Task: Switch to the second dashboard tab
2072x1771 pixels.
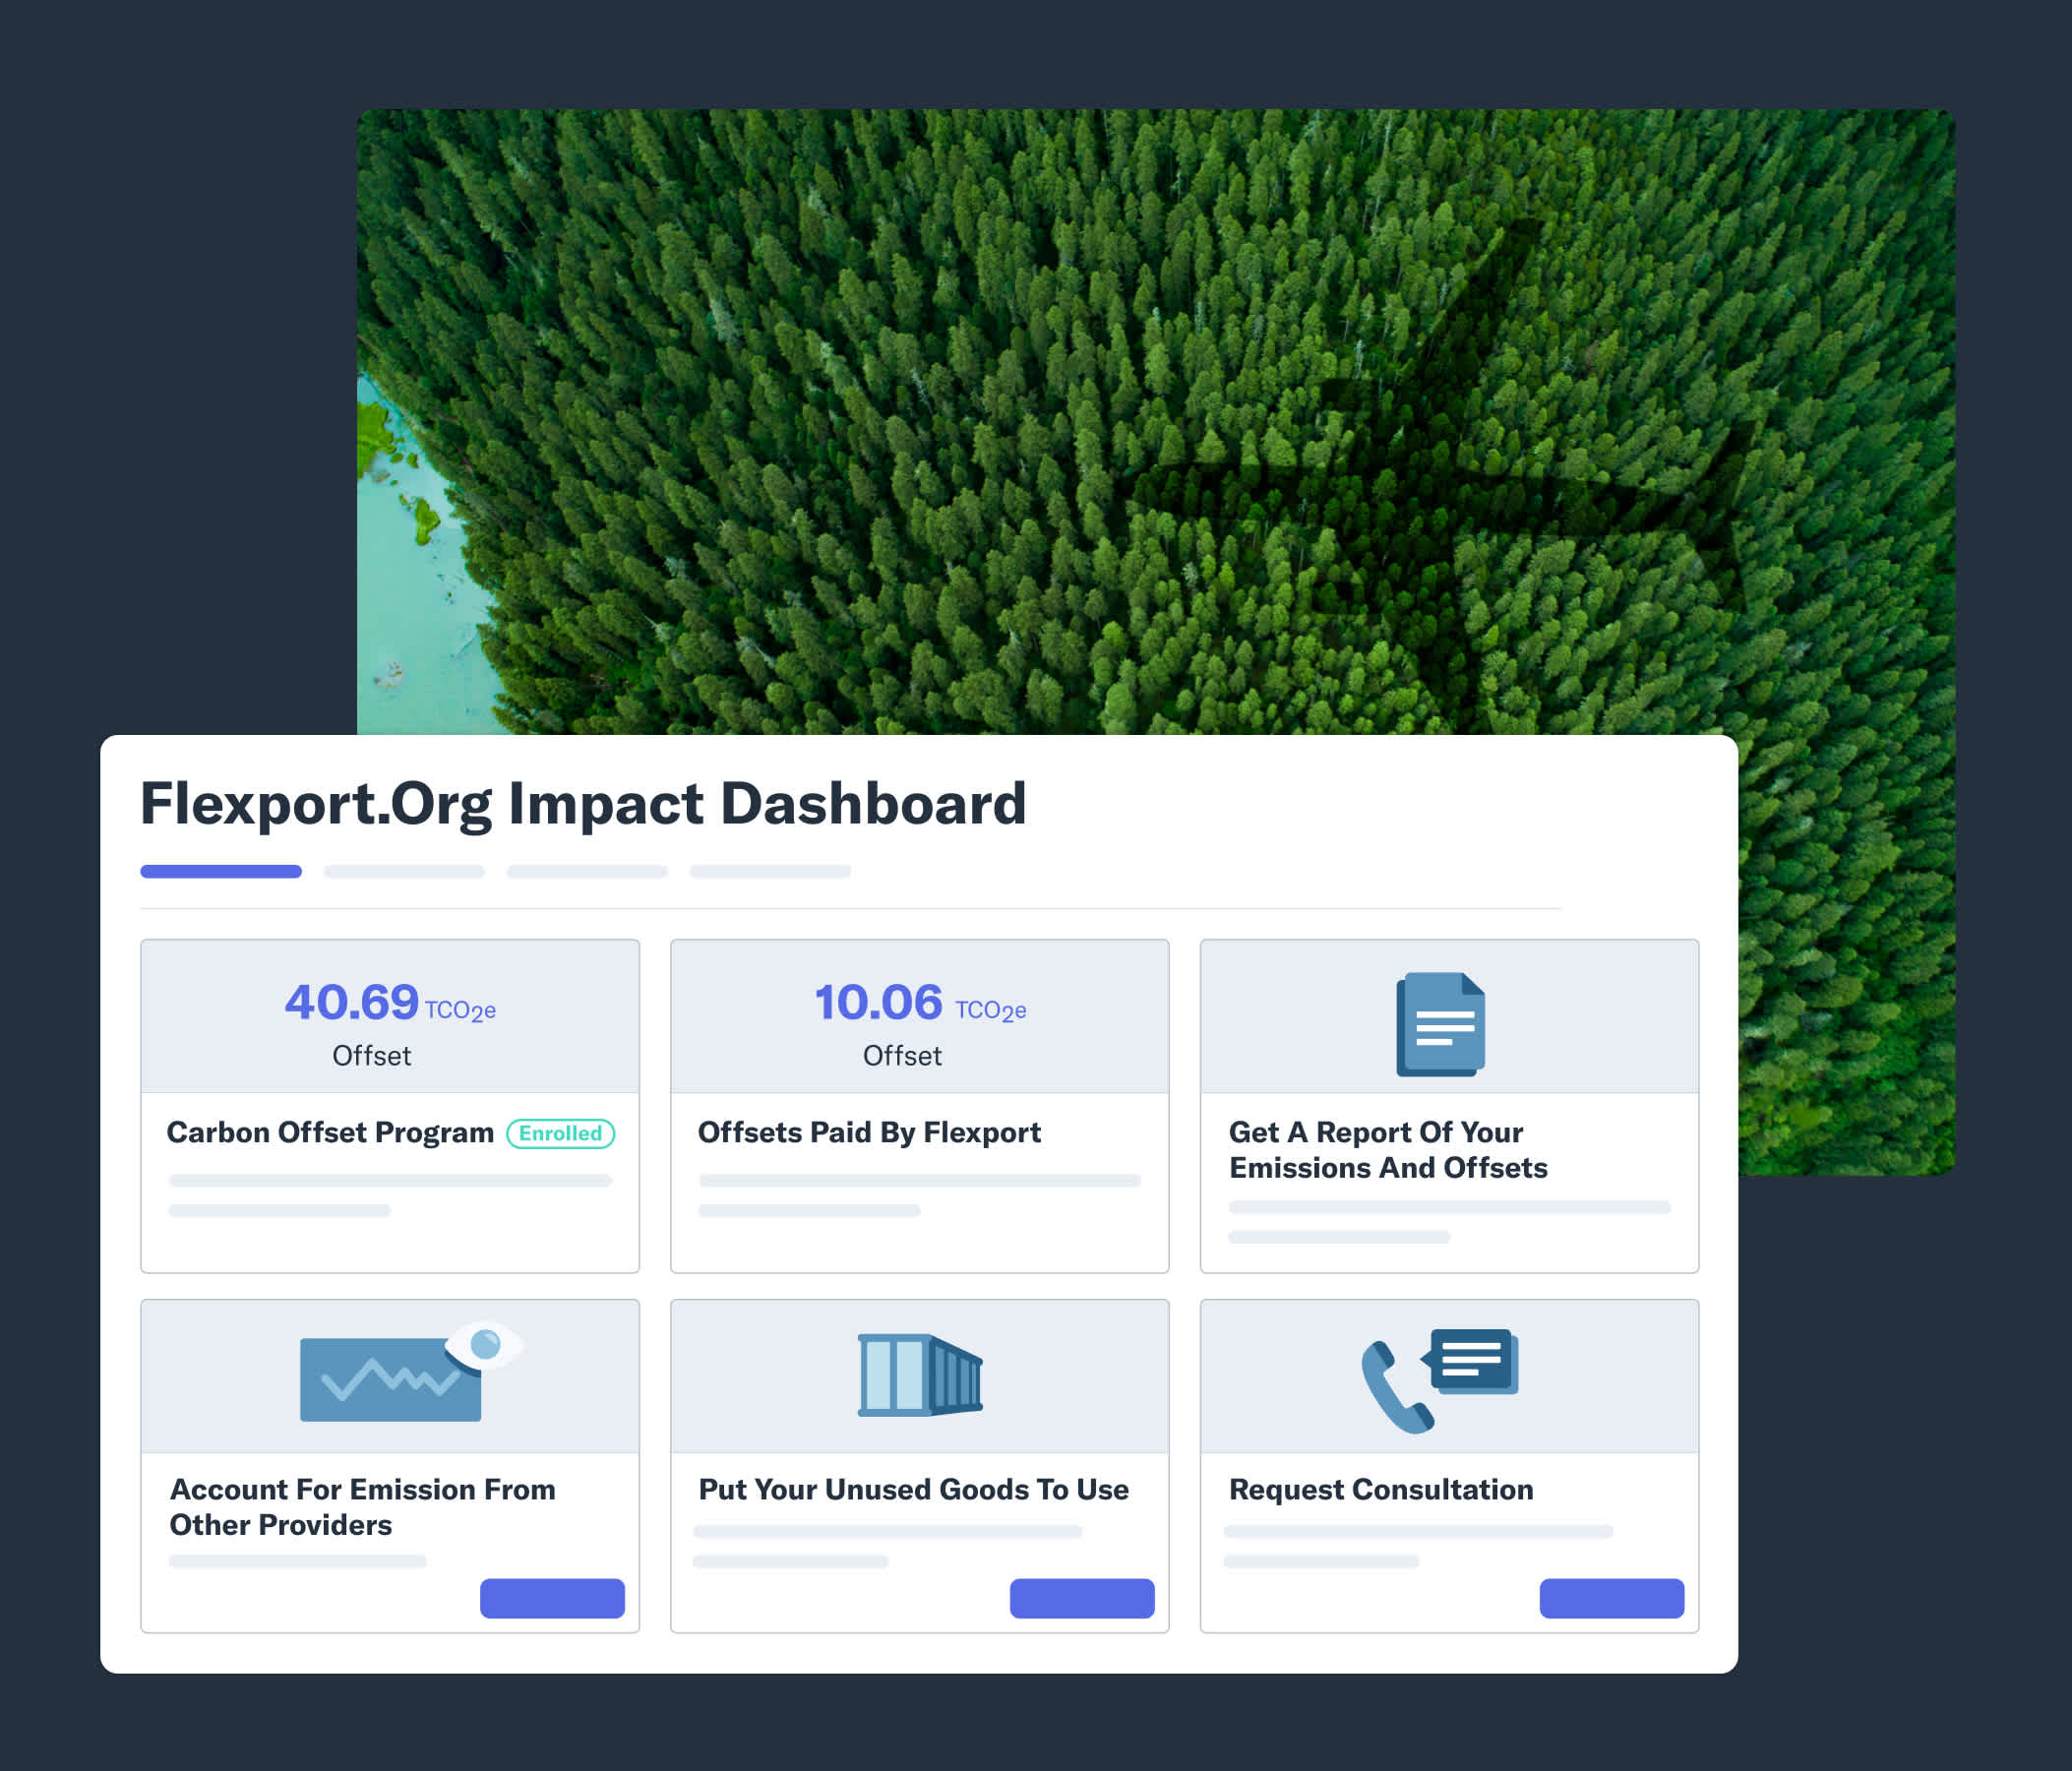Action: (404, 871)
